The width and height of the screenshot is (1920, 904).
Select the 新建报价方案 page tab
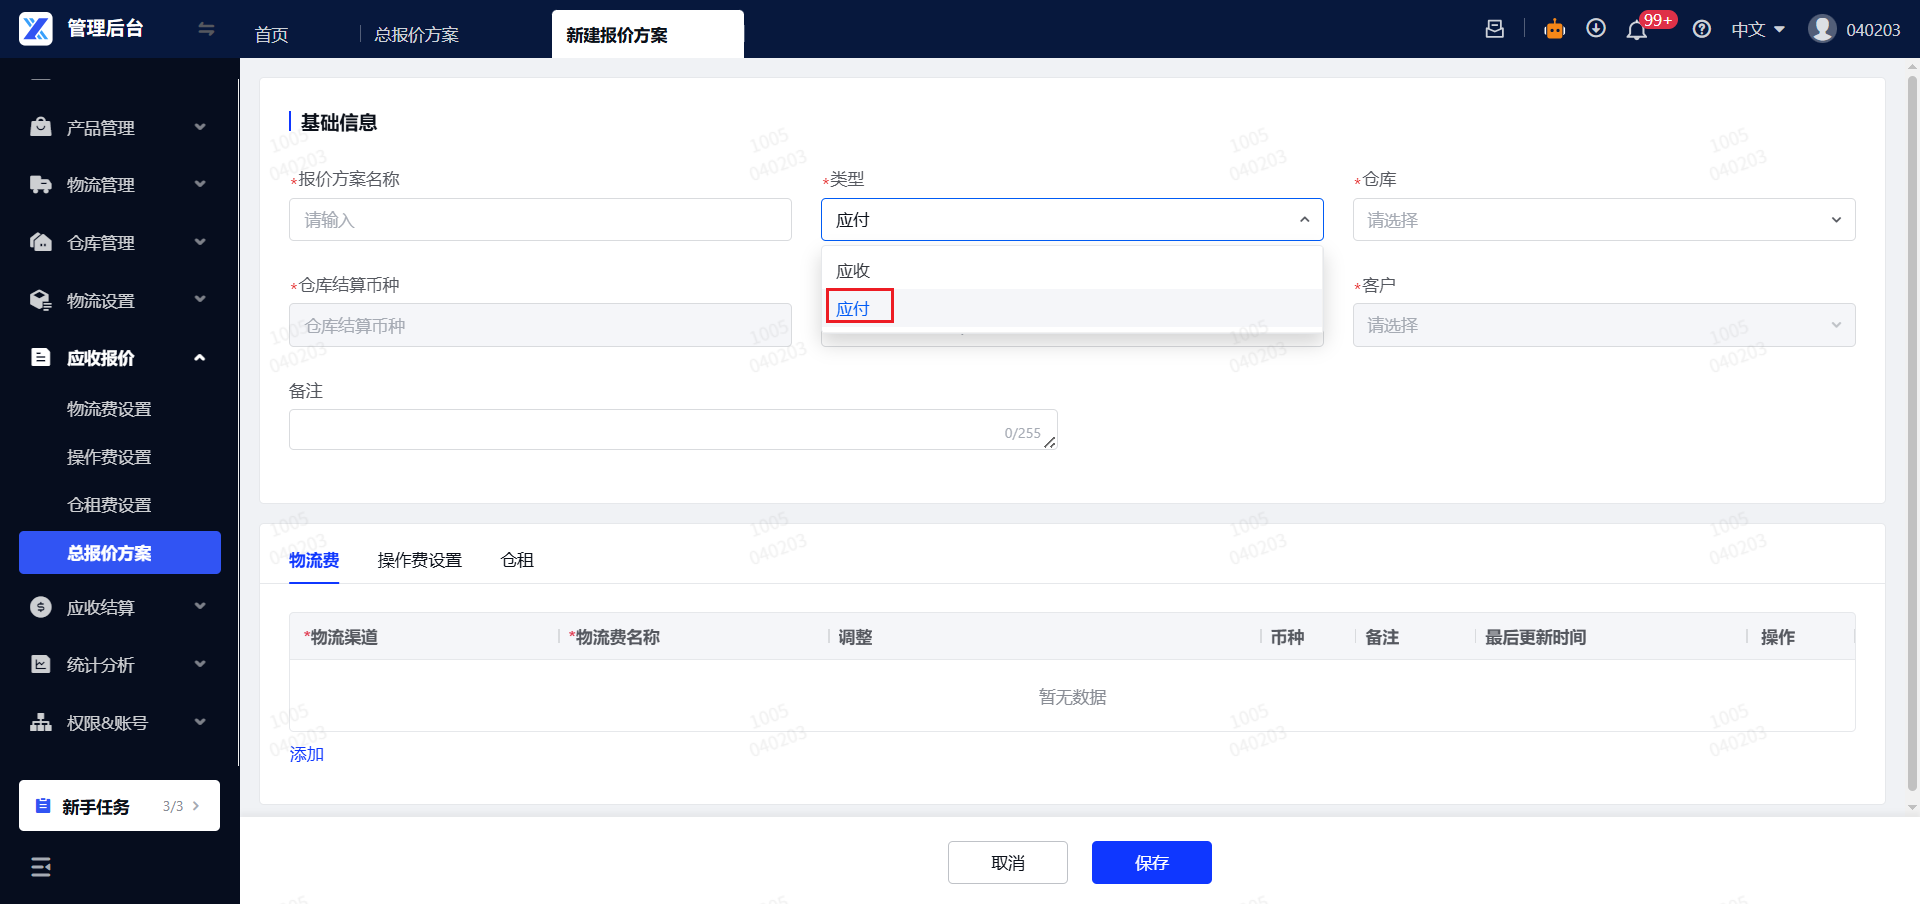tap(648, 35)
